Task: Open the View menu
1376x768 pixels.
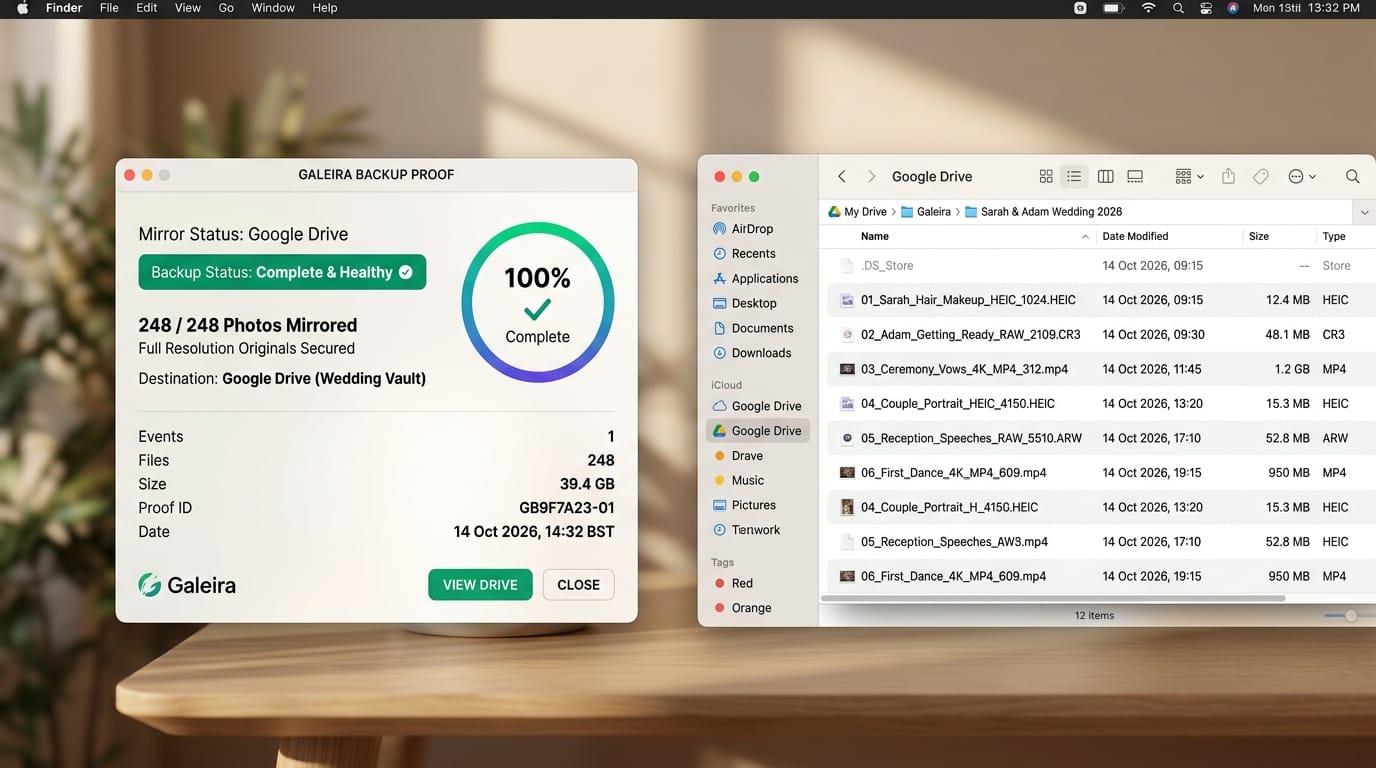Action: pyautogui.click(x=188, y=8)
